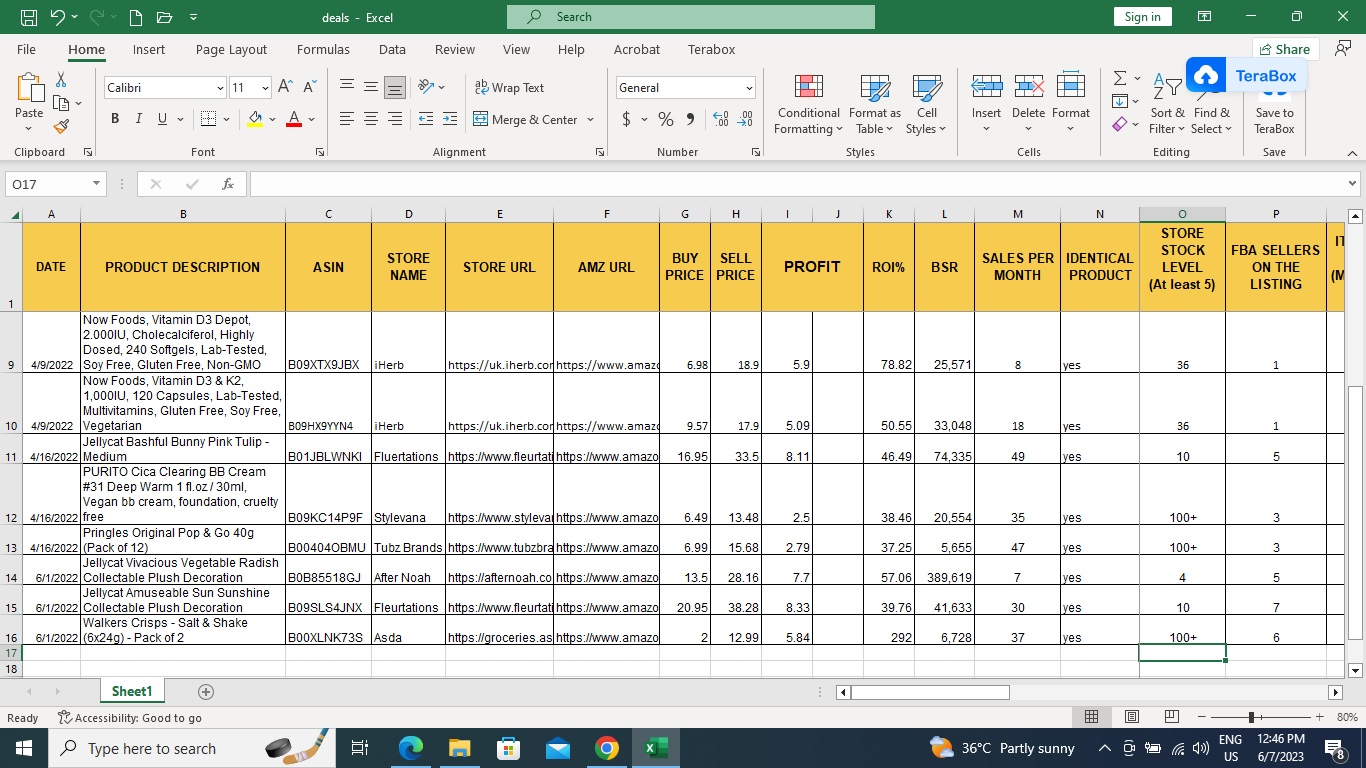Screen dimensions: 1366x768
Task: Save the workbook using the Save icon
Action: click(29, 17)
